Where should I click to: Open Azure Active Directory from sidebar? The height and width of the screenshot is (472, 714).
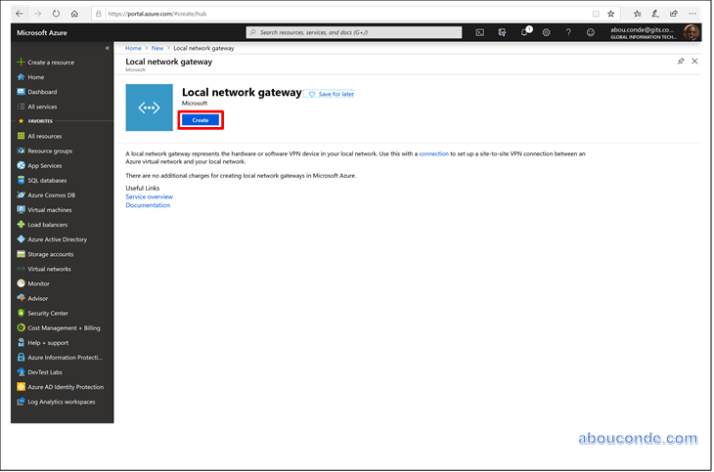click(x=57, y=240)
